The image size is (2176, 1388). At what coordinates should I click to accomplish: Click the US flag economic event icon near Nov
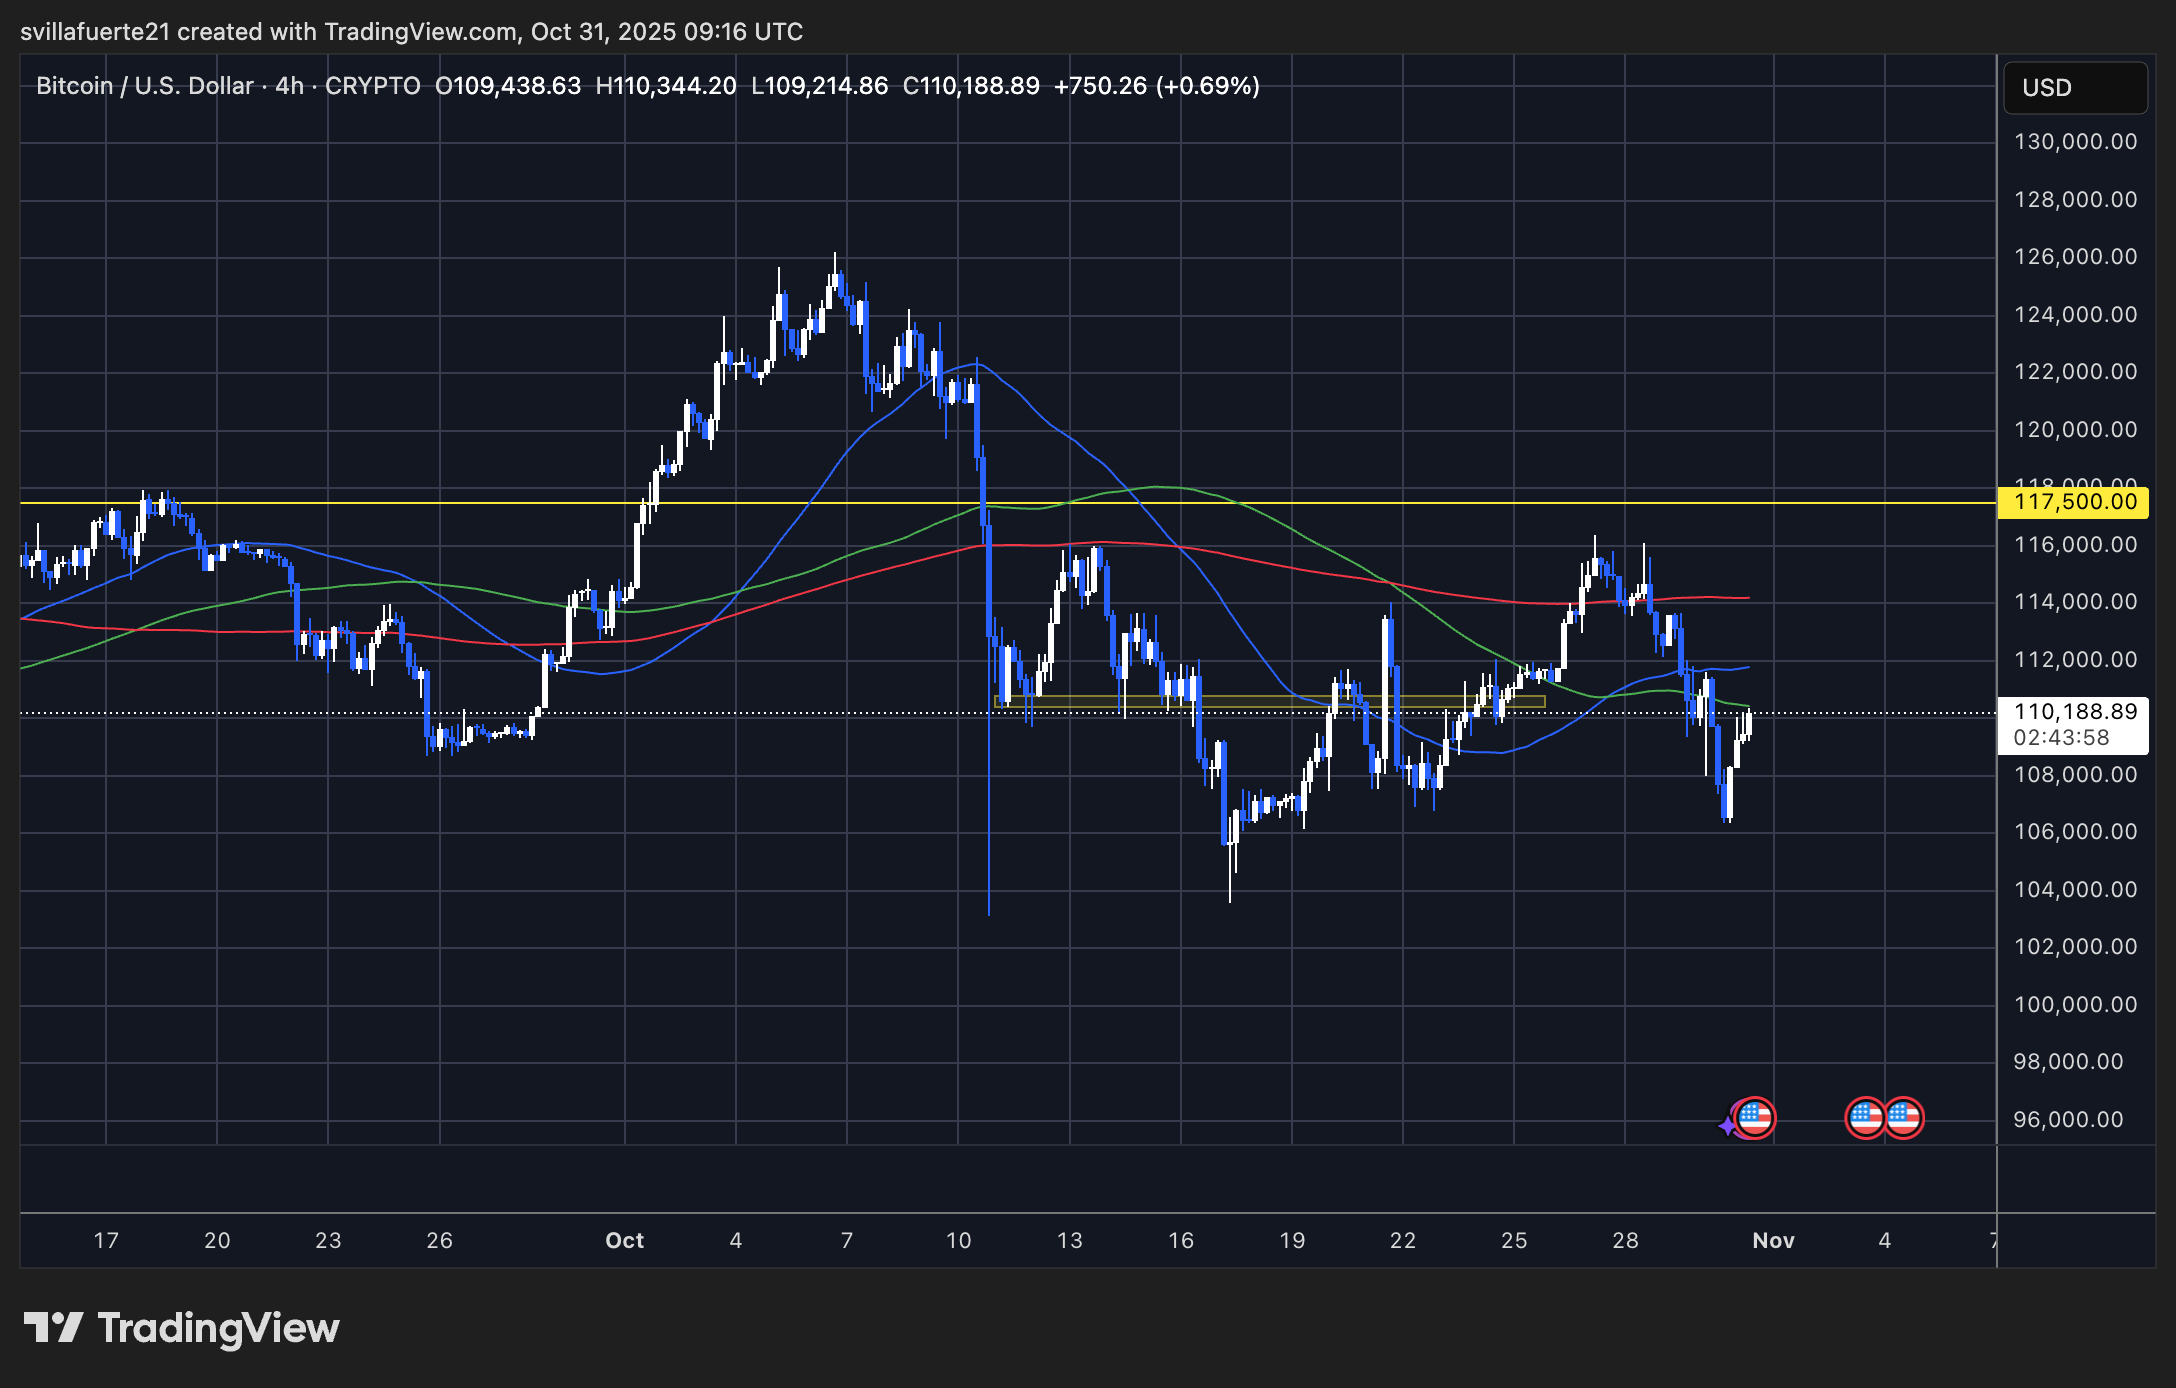(x=1757, y=1120)
